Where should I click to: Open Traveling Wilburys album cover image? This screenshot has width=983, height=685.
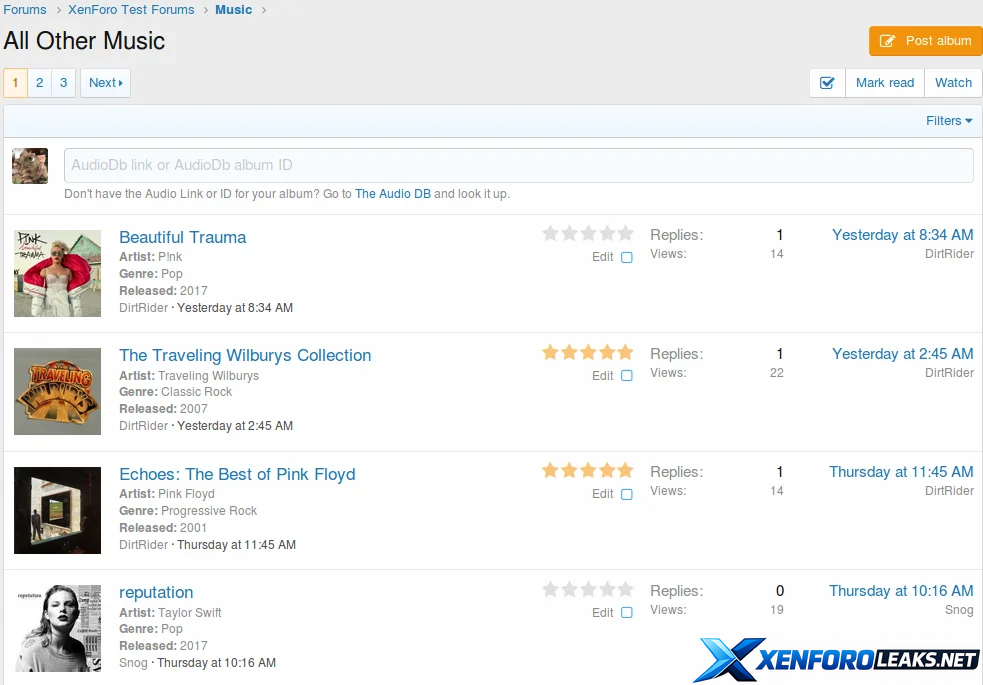tap(58, 391)
